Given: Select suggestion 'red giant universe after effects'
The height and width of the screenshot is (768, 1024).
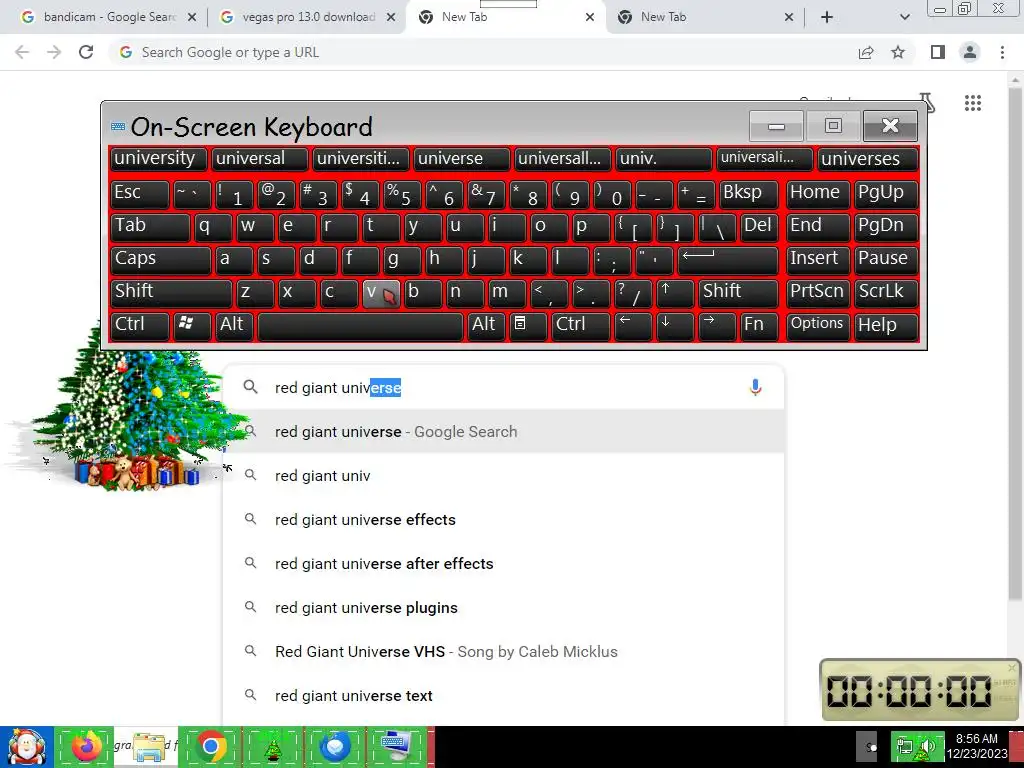Looking at the screenshot, I should (x=503, y=564).
